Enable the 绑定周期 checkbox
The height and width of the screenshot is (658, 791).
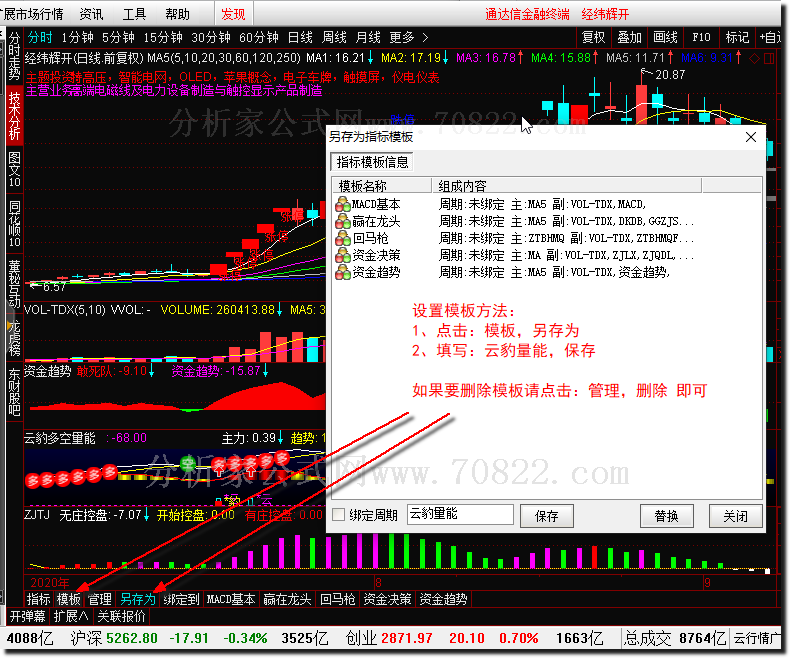point(340,516)
